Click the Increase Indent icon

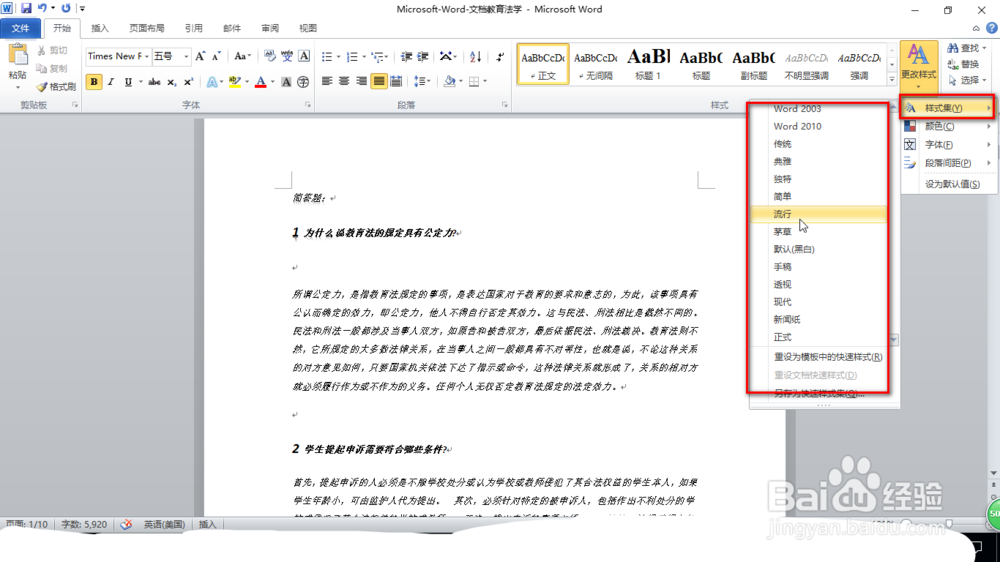tap(423, 57)
